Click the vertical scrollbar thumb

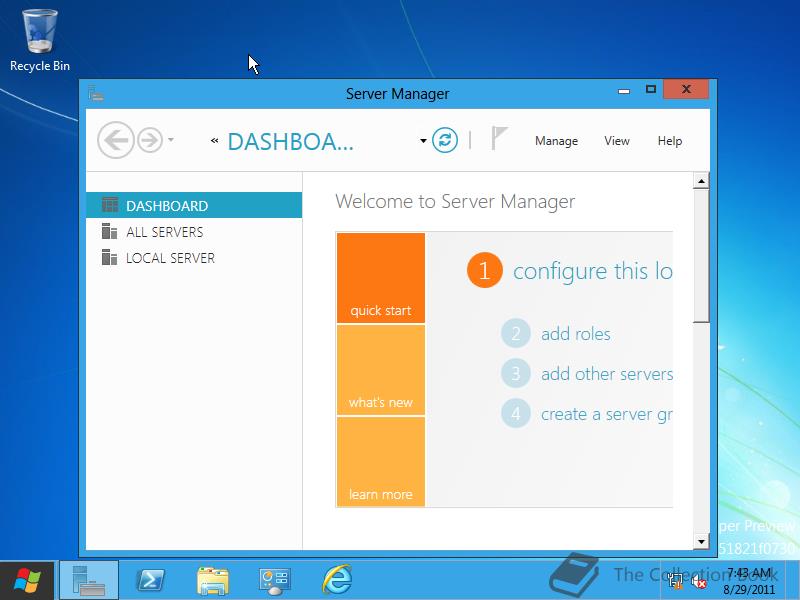click(701, 256)
